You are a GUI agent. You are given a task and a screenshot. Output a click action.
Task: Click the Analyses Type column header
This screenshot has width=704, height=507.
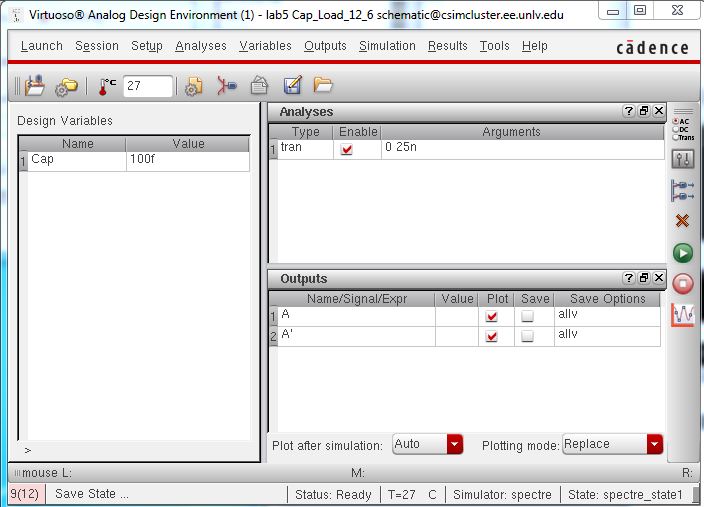[305, 132]
